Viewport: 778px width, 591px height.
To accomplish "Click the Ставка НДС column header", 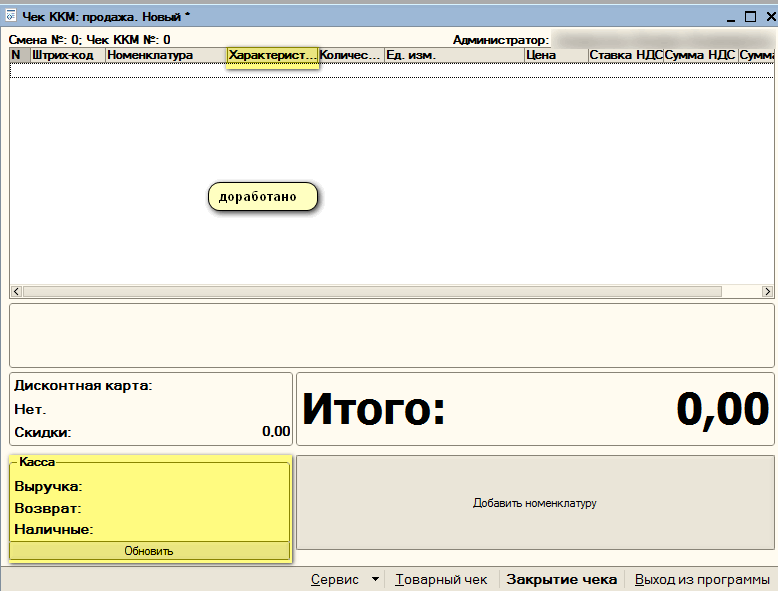I will click(x=625, y=55).
